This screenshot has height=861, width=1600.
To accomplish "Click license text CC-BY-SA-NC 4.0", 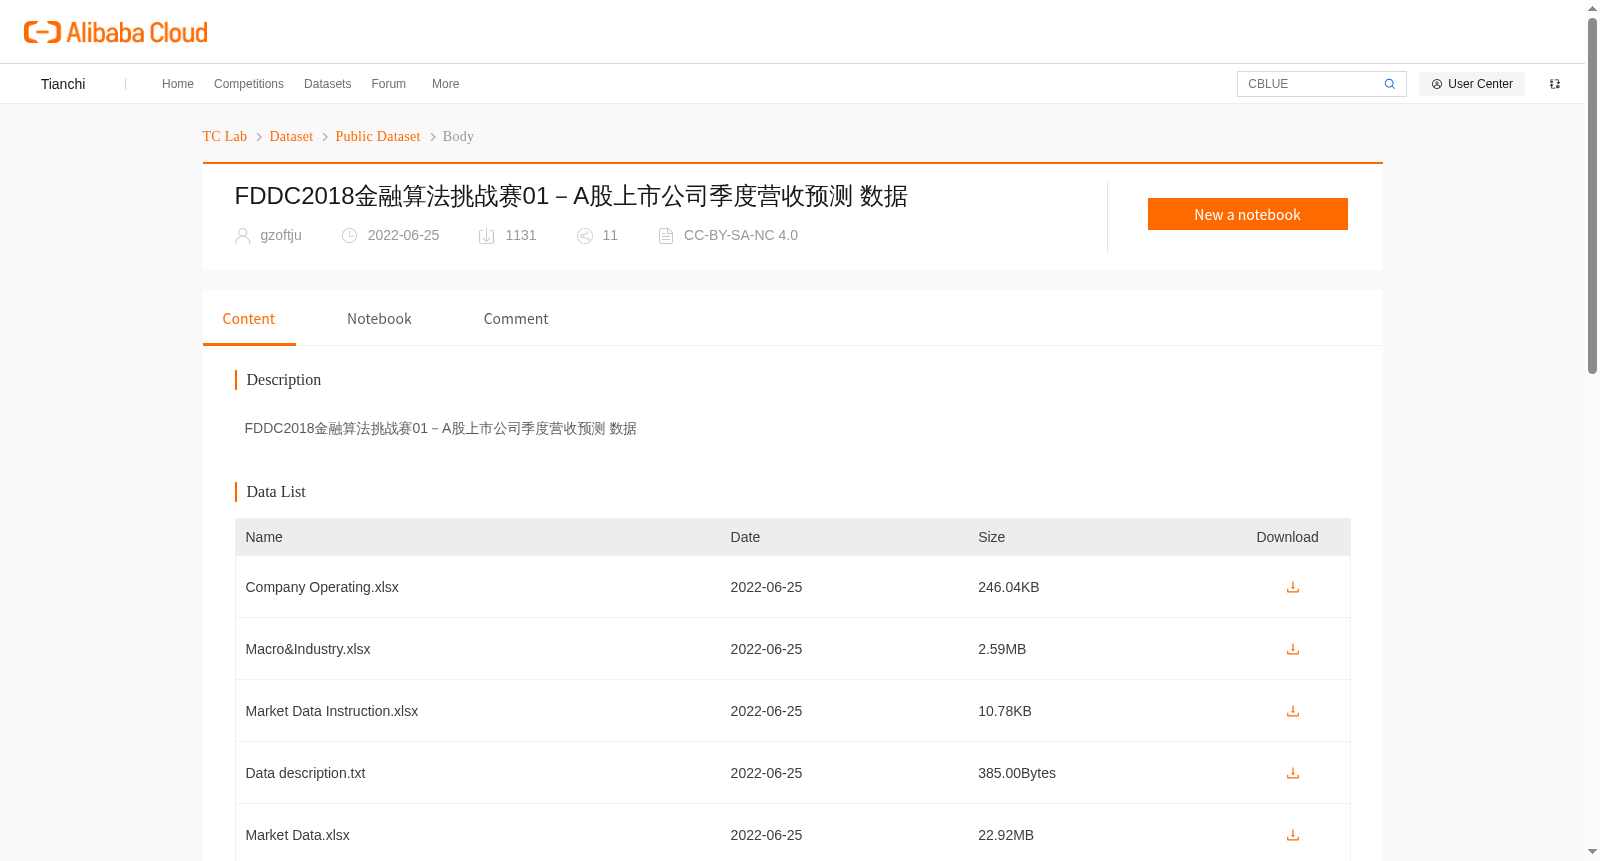I will pyautogui.click(x=741, y=235).
